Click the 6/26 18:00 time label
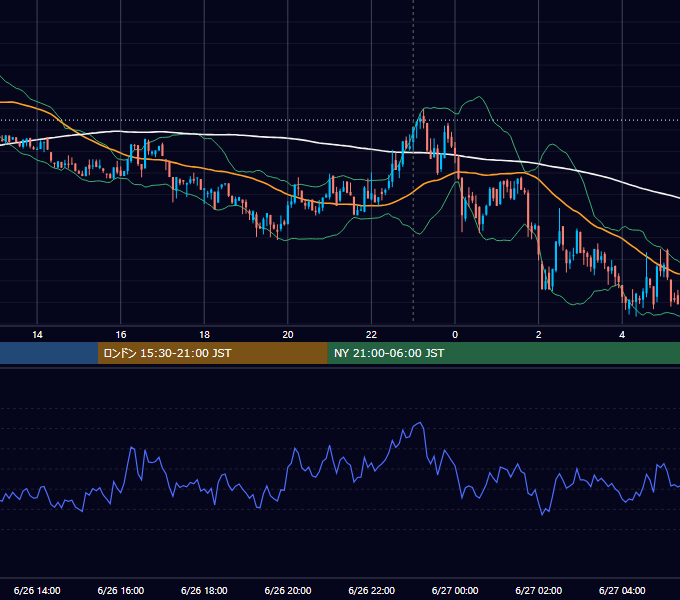The image size is (680, 600). pyautogui.click(x=204, y=590)
